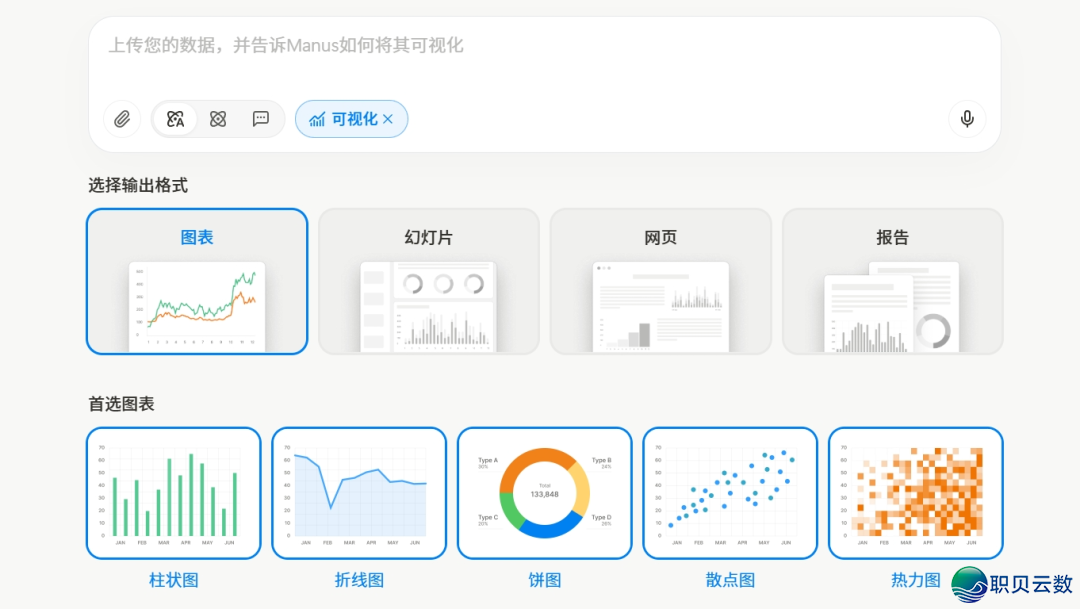
Task: Click the 饼图 text label
Action: [x=545, y=580]
